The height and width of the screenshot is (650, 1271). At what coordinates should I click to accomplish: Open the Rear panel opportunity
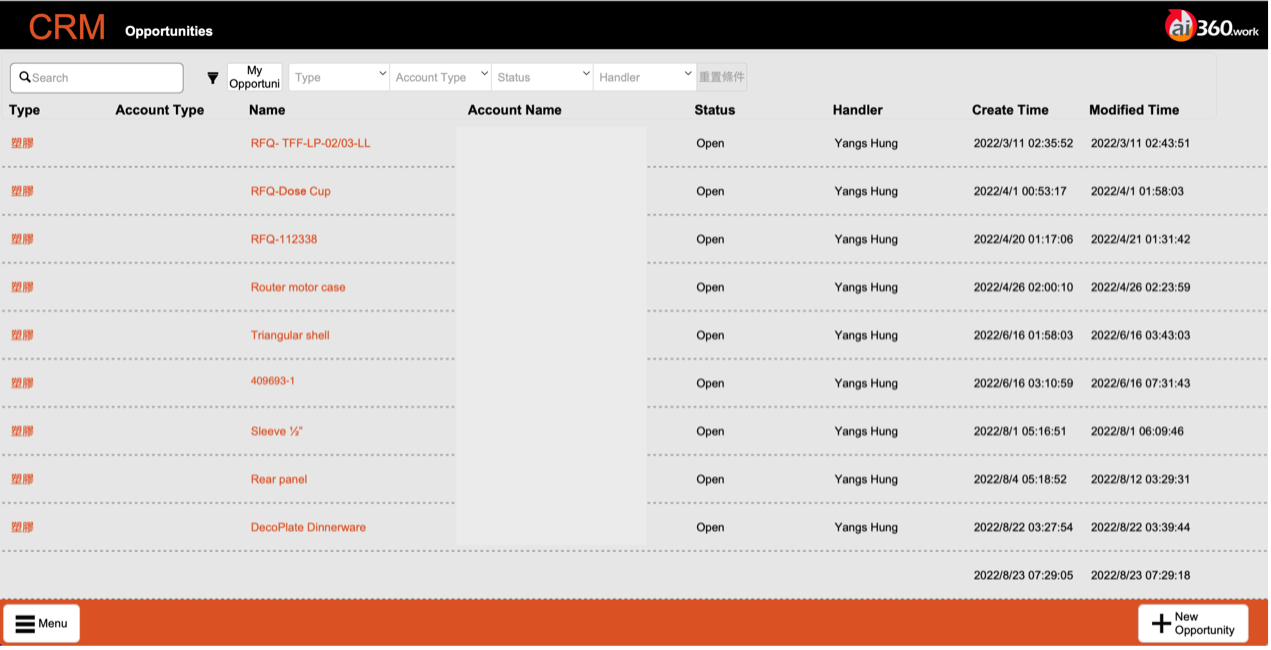pos(279,479)
